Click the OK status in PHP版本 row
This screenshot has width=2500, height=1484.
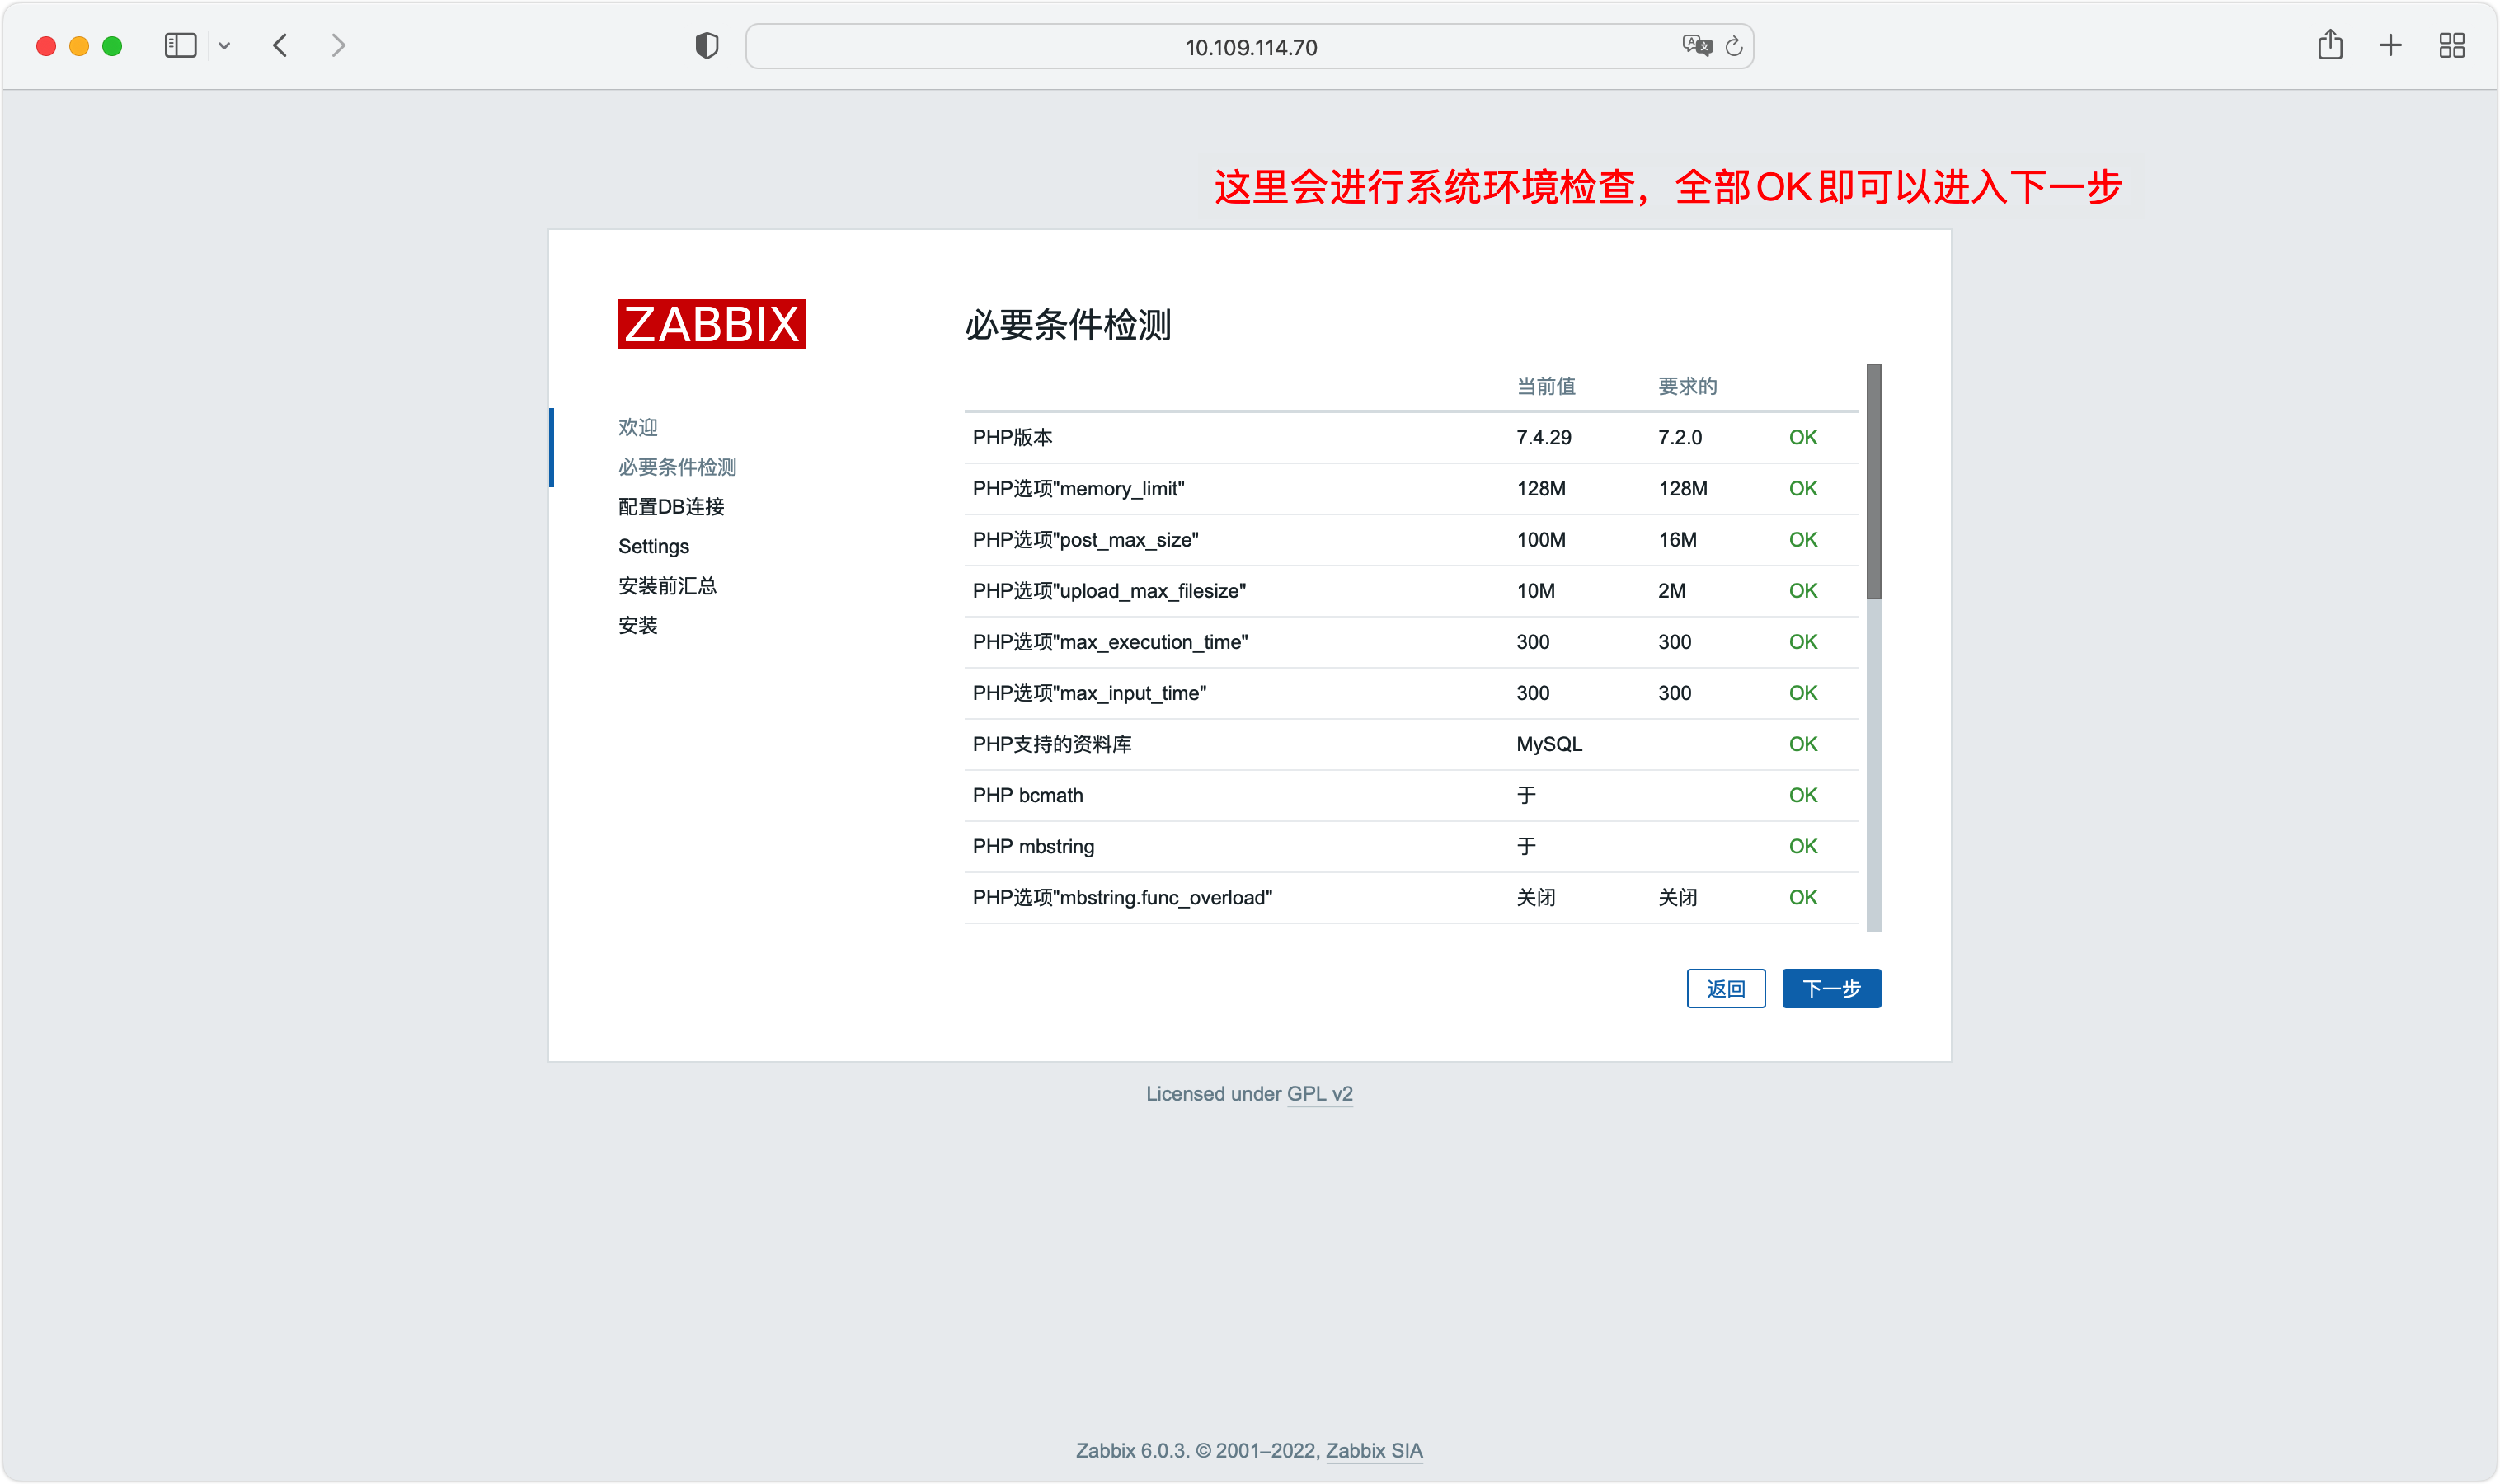[x=1802, y=437]
